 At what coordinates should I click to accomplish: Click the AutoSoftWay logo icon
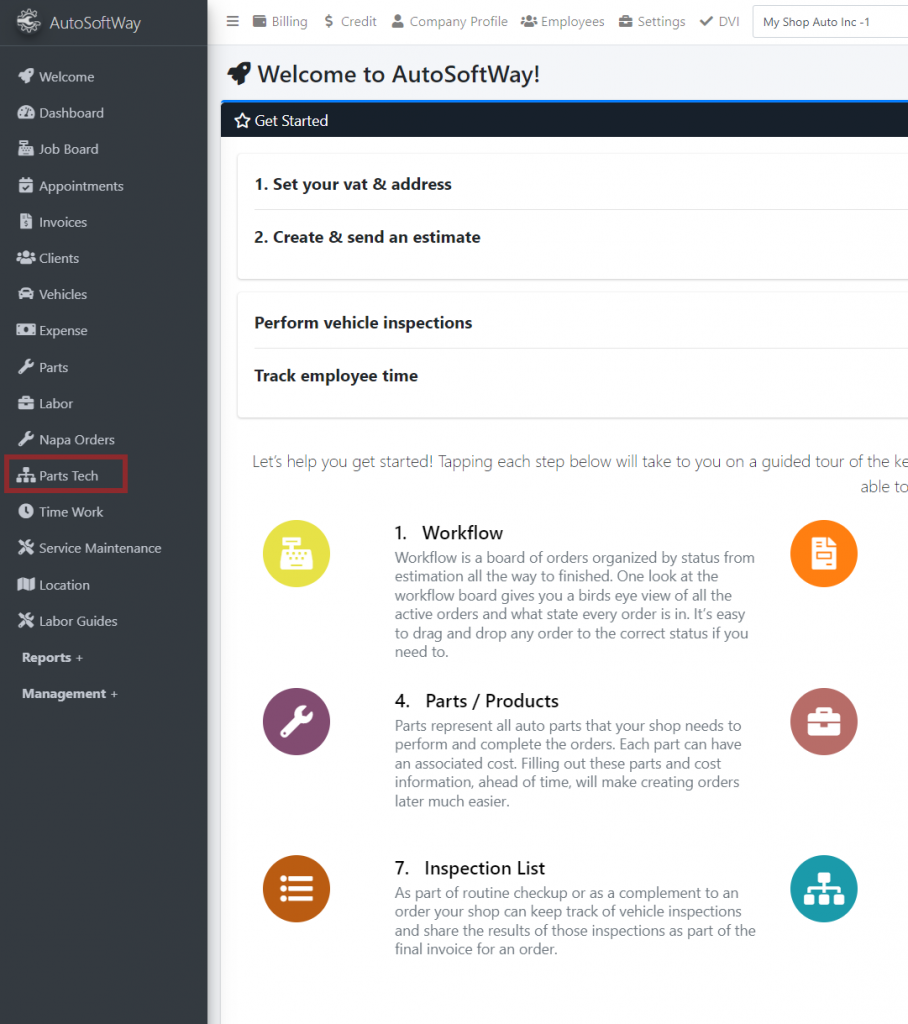click(28, 22)
